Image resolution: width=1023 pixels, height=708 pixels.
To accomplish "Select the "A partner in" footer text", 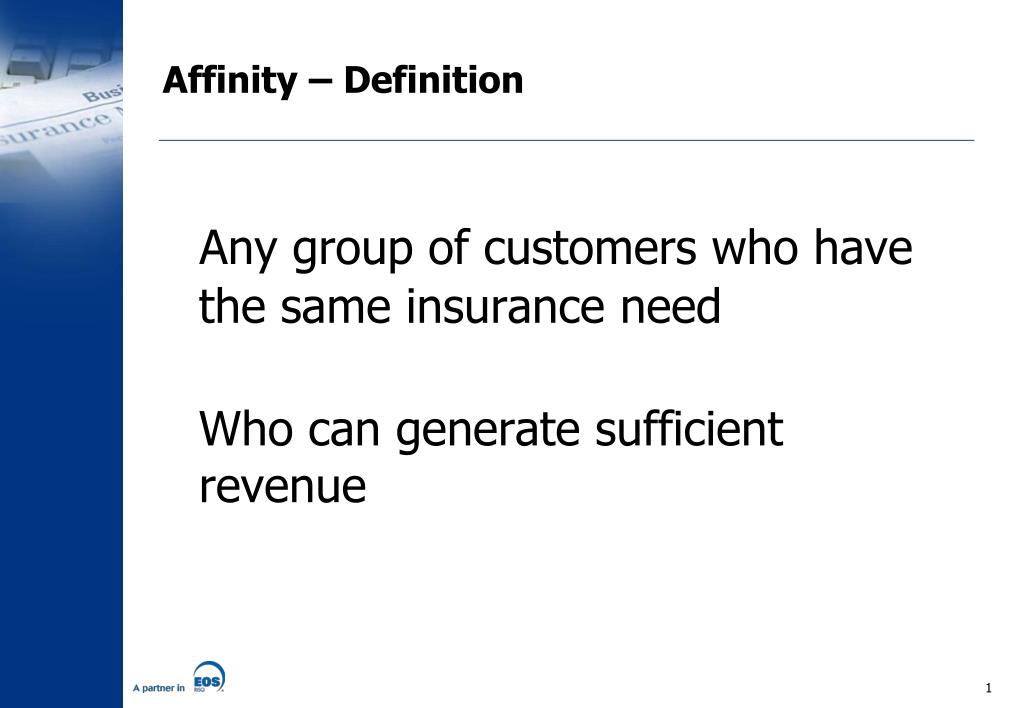I will pyautogui.click(x=159, y=688).
